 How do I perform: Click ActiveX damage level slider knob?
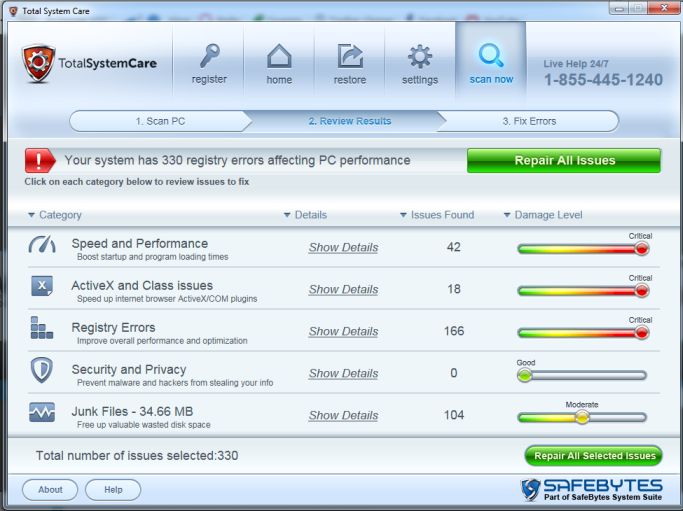(x=641, y=290)
